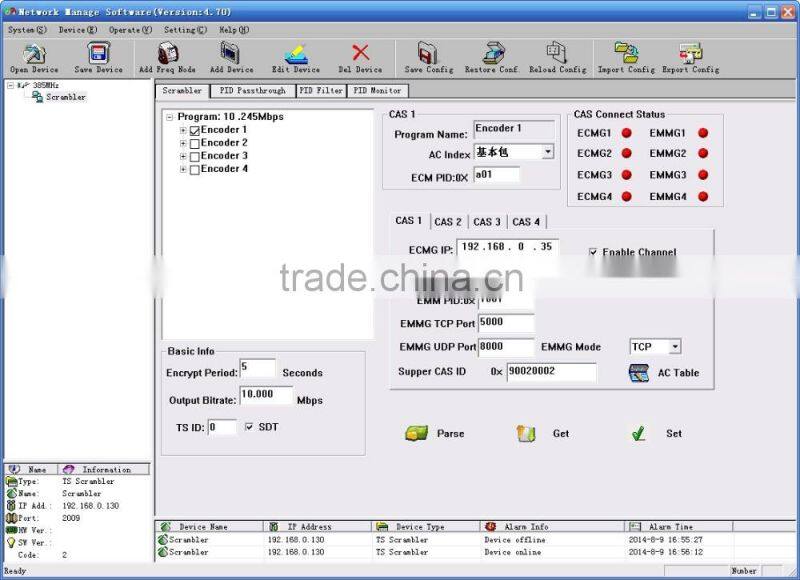The height and width of the screenshot is (580, 800).
Task: Click the Import Config toolbar icon
Action: click(626, 53)
